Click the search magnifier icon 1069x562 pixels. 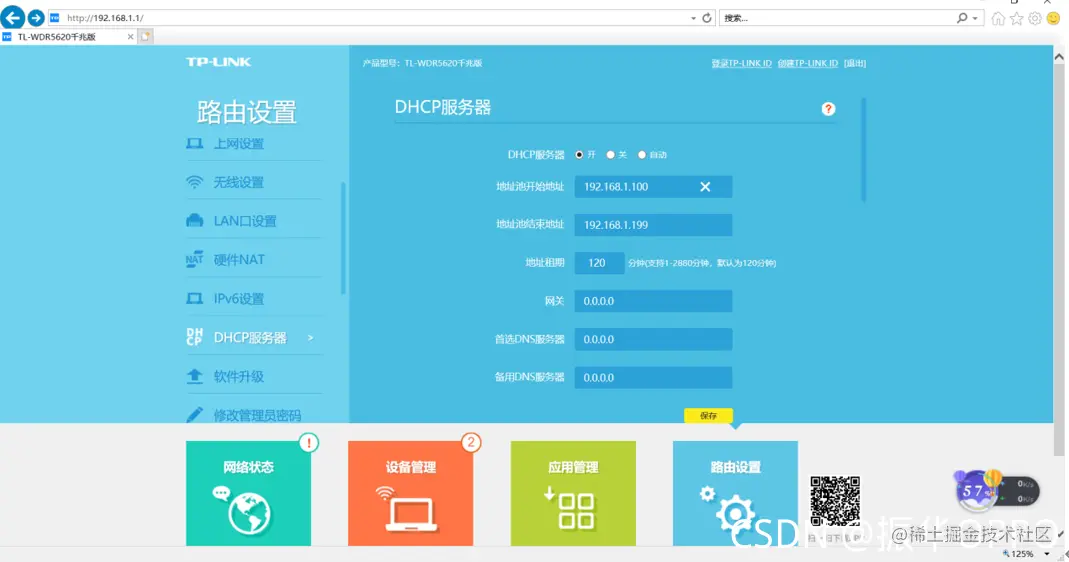pos(961,18)
